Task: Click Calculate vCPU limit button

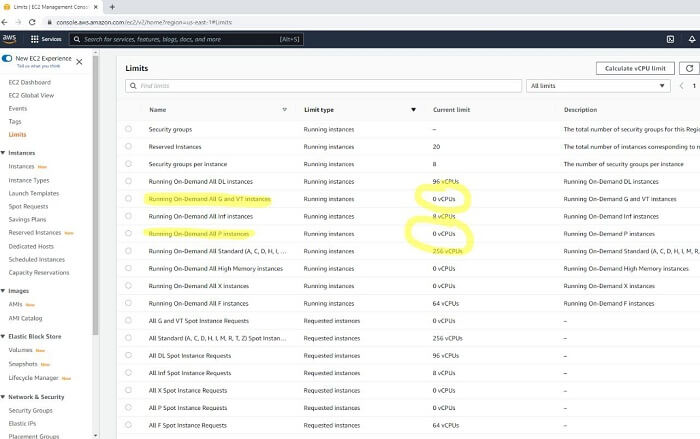Action: click(x=634, y=68)
